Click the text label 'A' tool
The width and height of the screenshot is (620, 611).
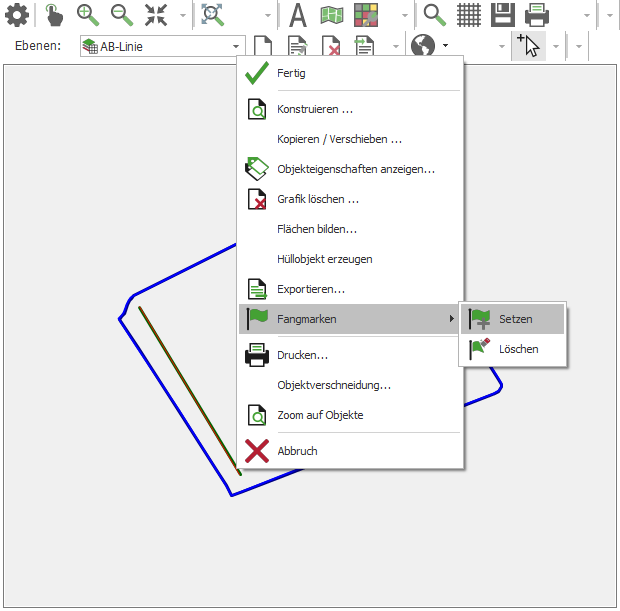(x=297, y=15)
